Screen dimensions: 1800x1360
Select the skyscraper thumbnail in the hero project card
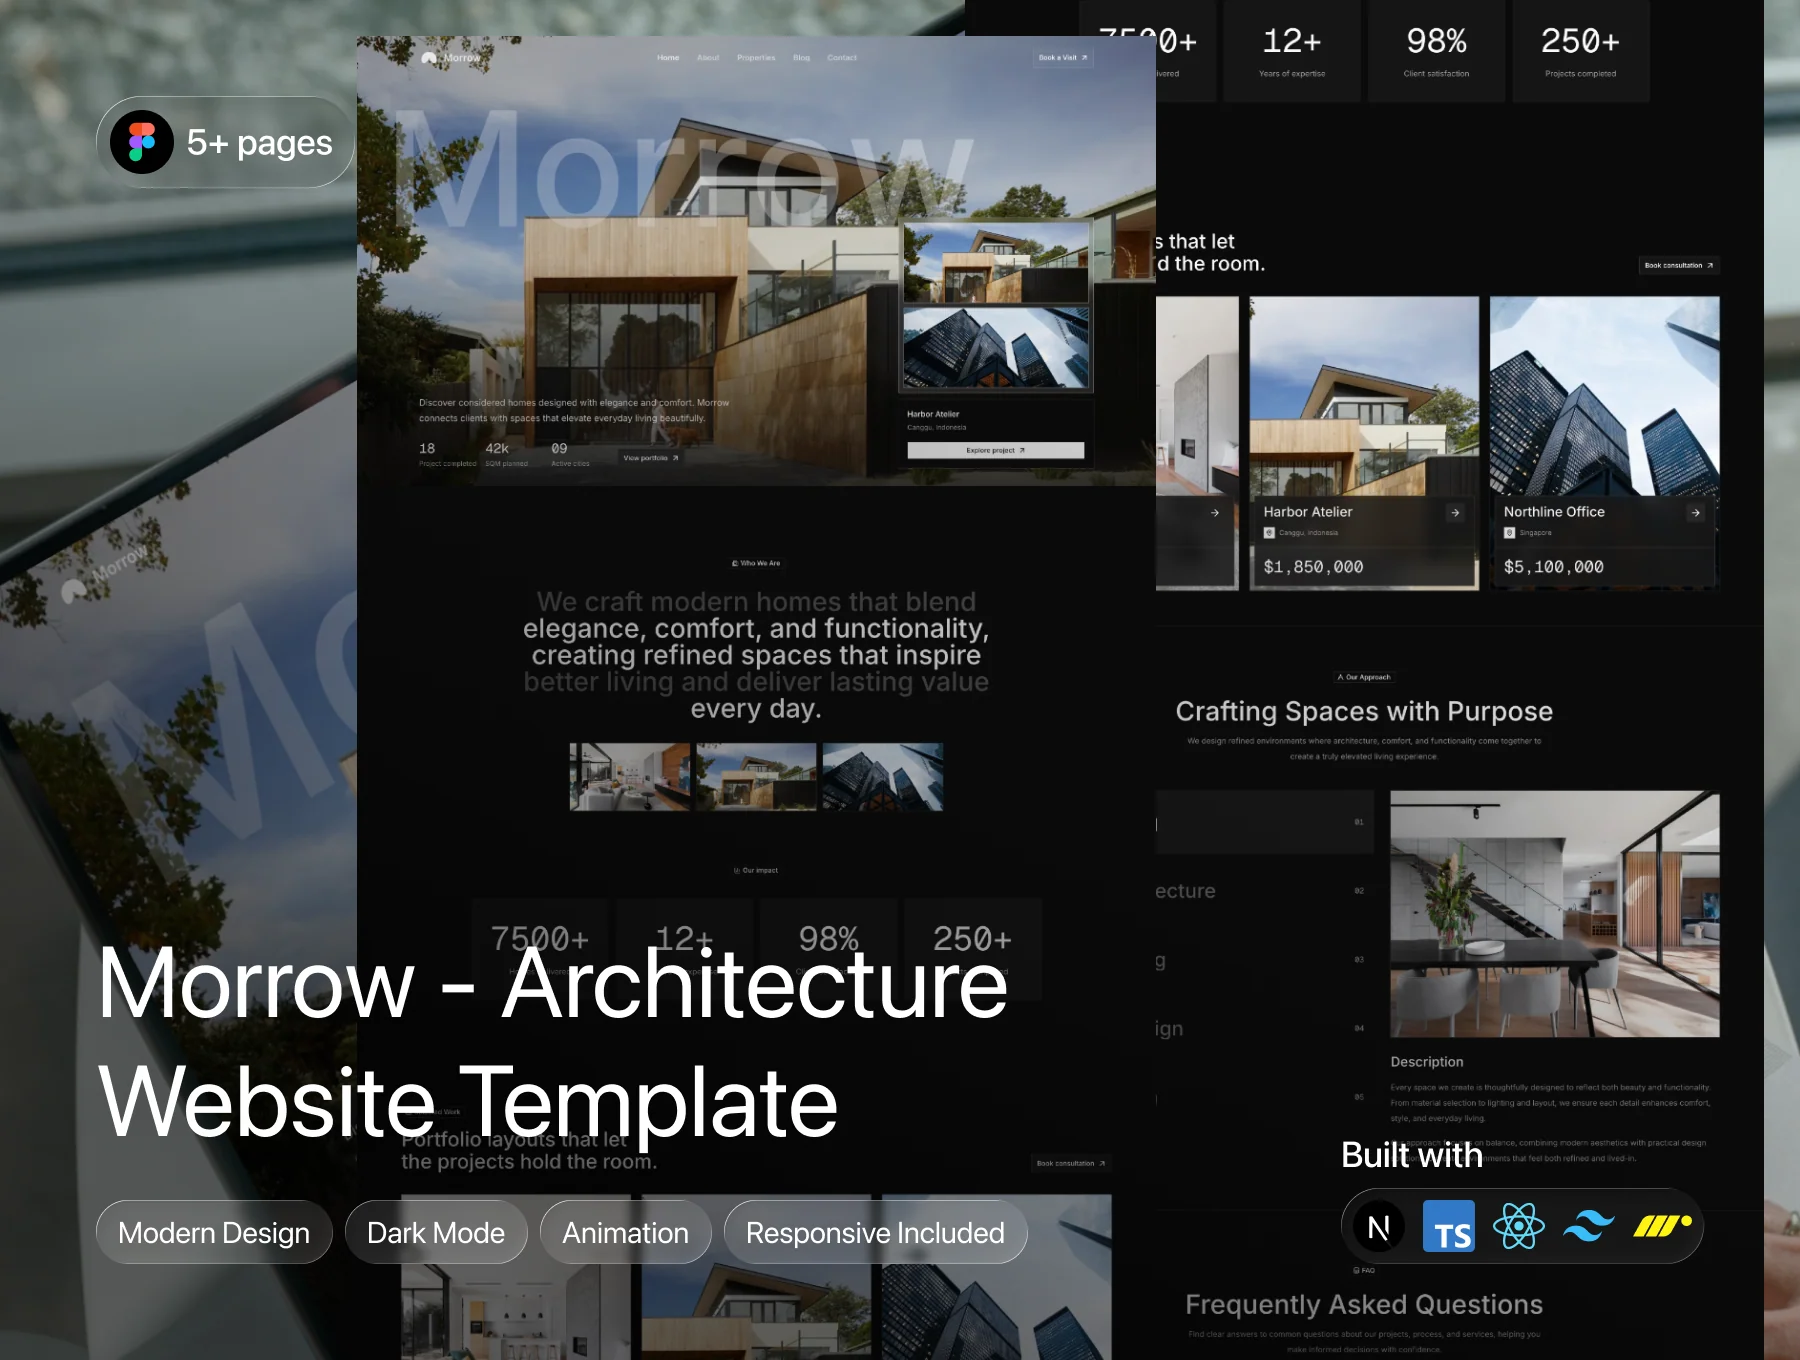[x=996, y=347]
